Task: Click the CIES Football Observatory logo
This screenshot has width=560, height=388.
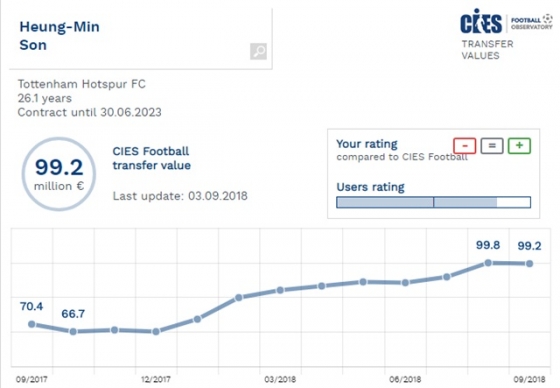Action: [506, 22]
